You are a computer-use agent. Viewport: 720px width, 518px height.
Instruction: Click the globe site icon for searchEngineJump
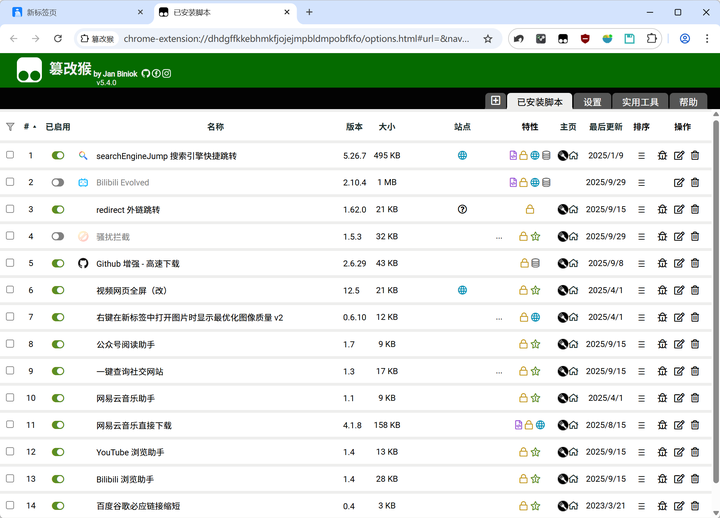(462, 155)
